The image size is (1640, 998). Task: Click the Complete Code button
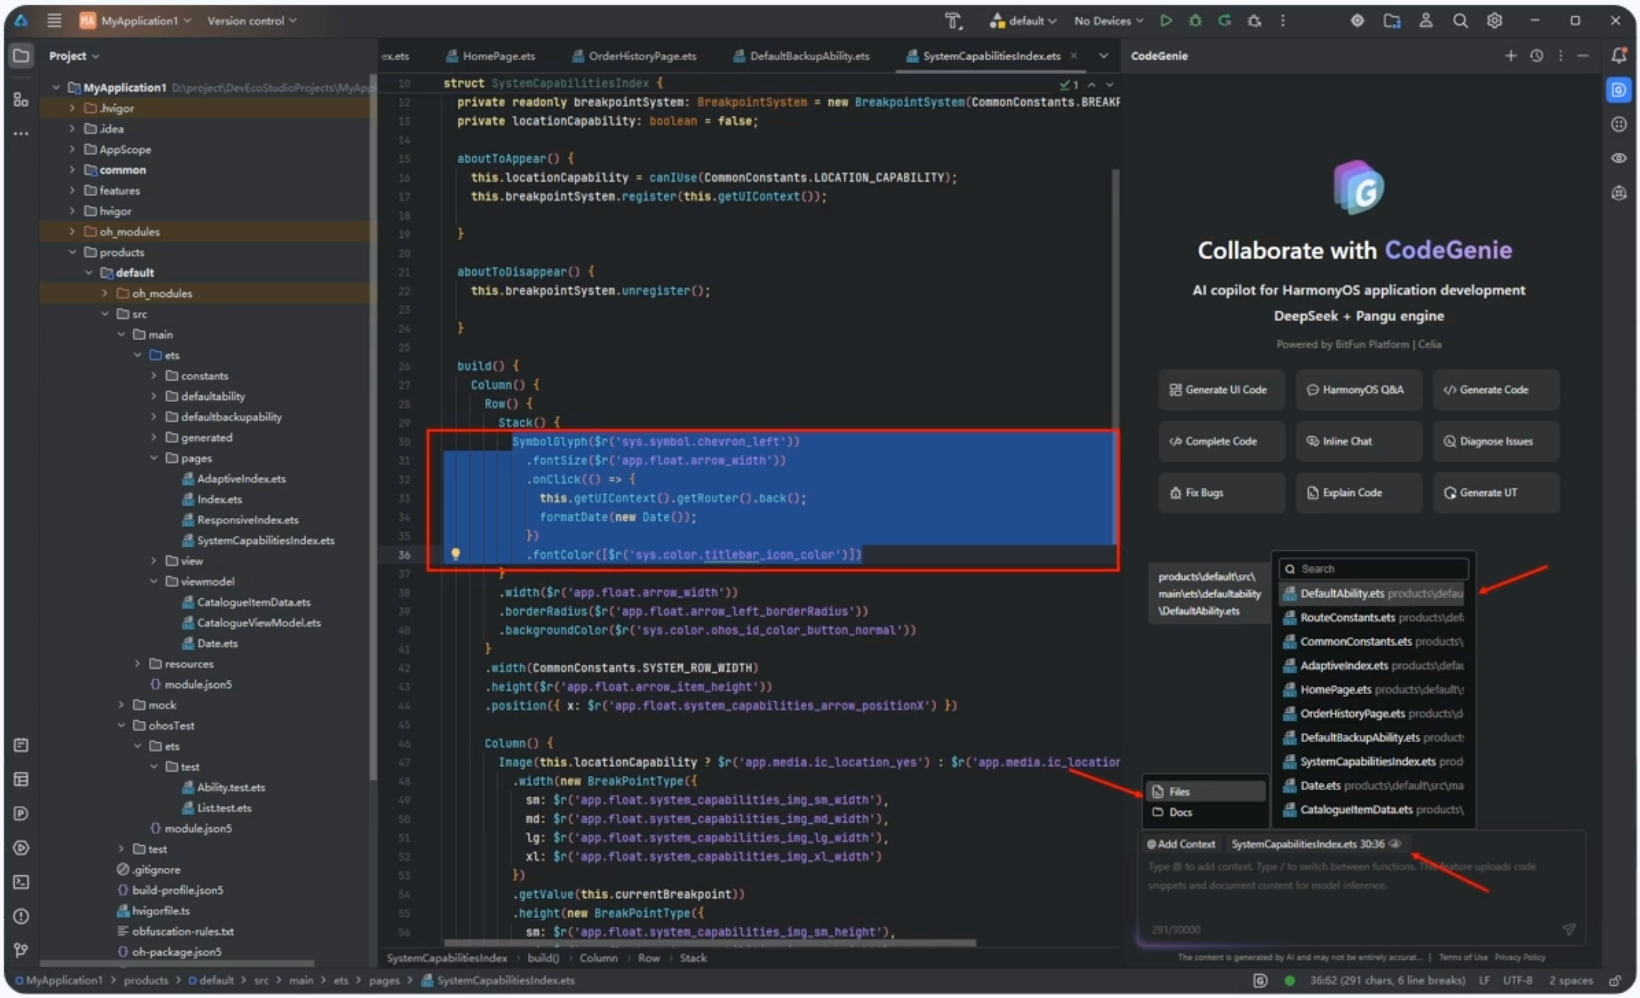(1220, 441)
